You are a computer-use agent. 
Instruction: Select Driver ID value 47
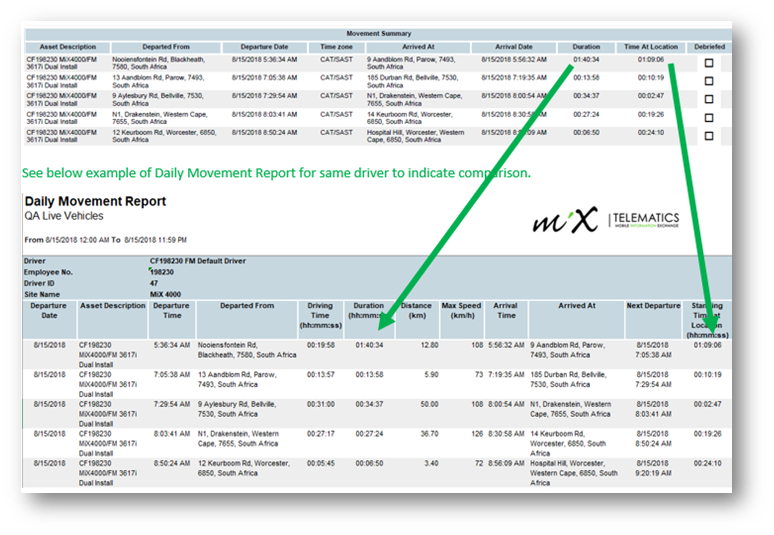point(154,283)
